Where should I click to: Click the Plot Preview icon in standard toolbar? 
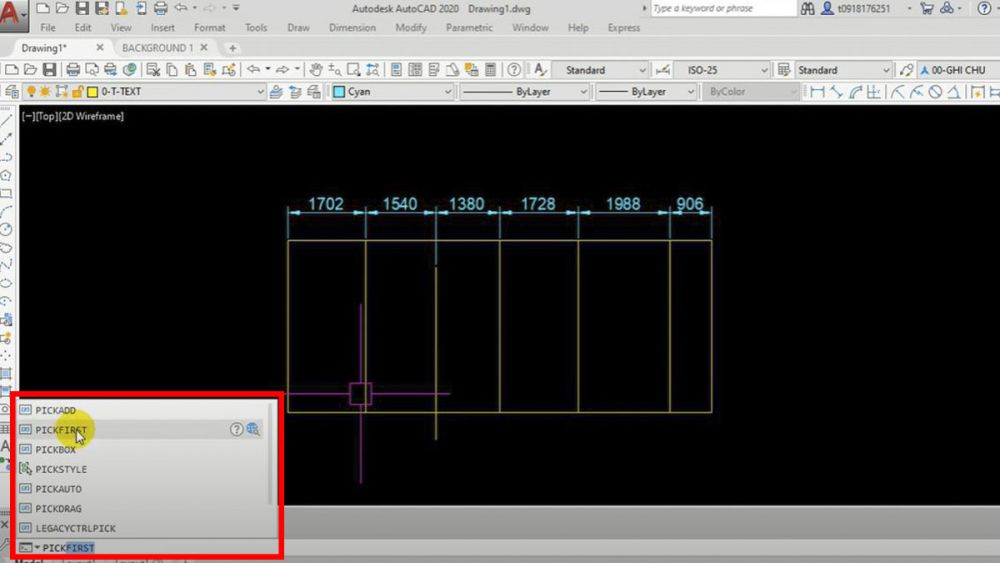(92, 69)
